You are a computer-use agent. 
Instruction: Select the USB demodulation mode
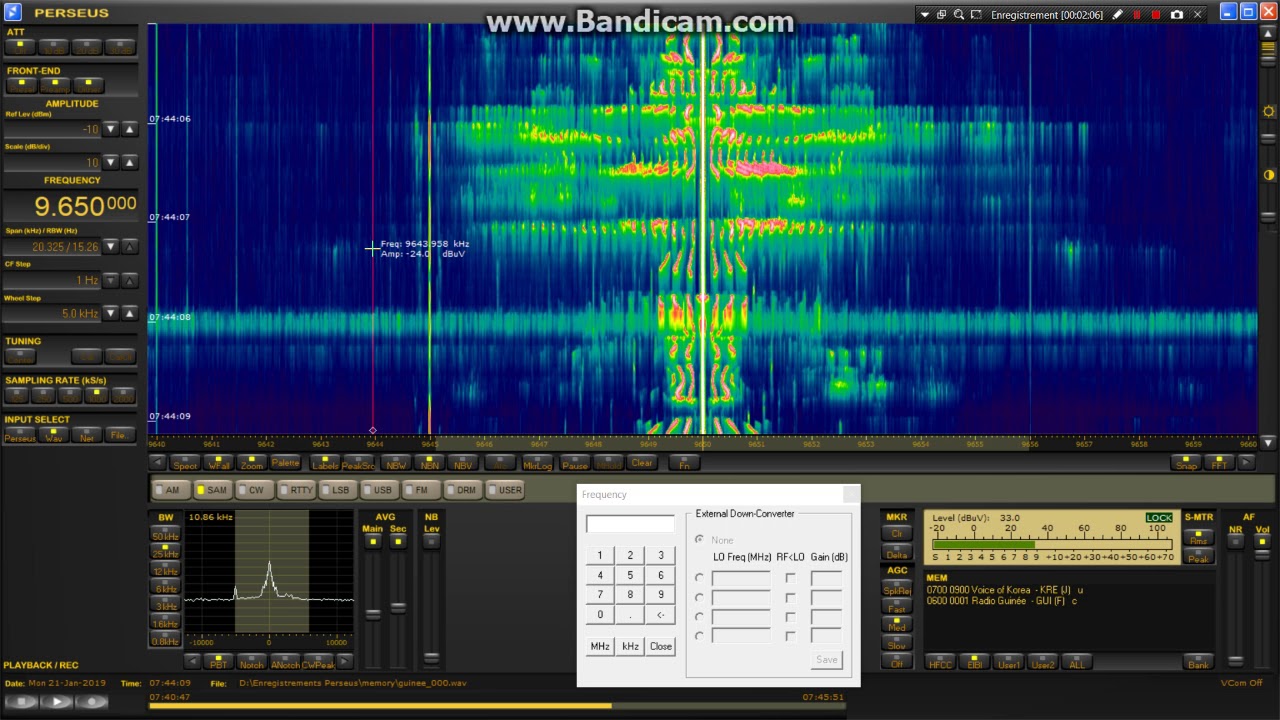(378, 490)
